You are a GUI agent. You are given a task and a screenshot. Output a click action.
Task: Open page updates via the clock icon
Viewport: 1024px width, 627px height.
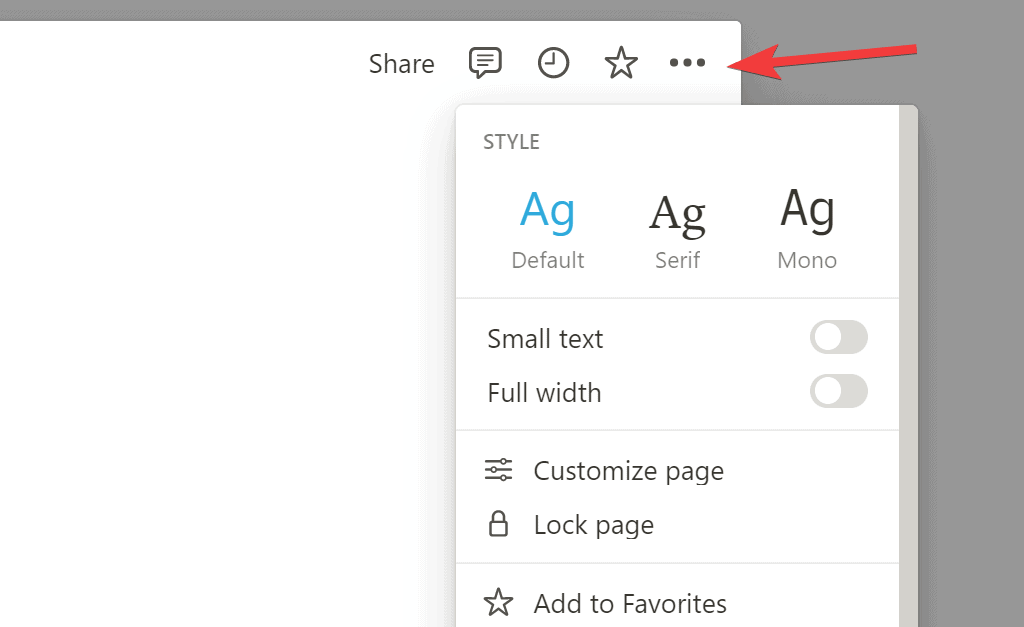click(x=553, y=63)
